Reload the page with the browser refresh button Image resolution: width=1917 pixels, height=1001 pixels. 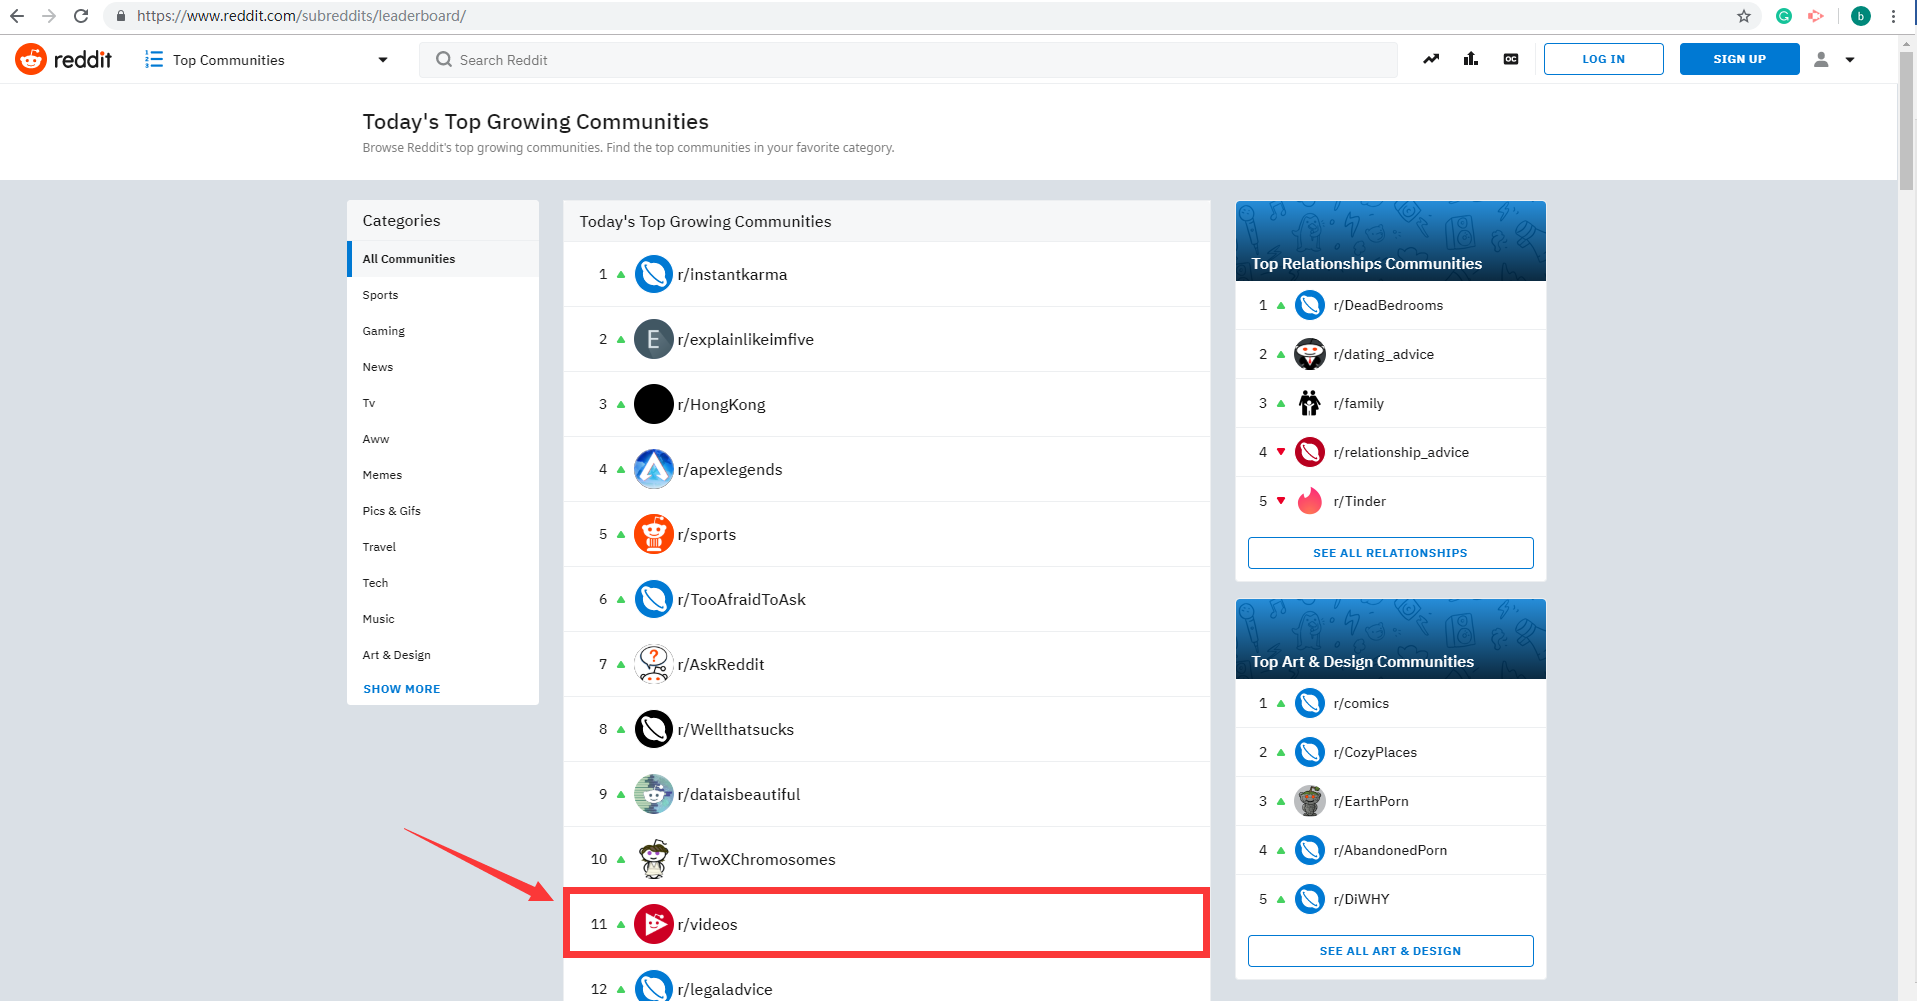pyautogui.click(x=81, y=16)
